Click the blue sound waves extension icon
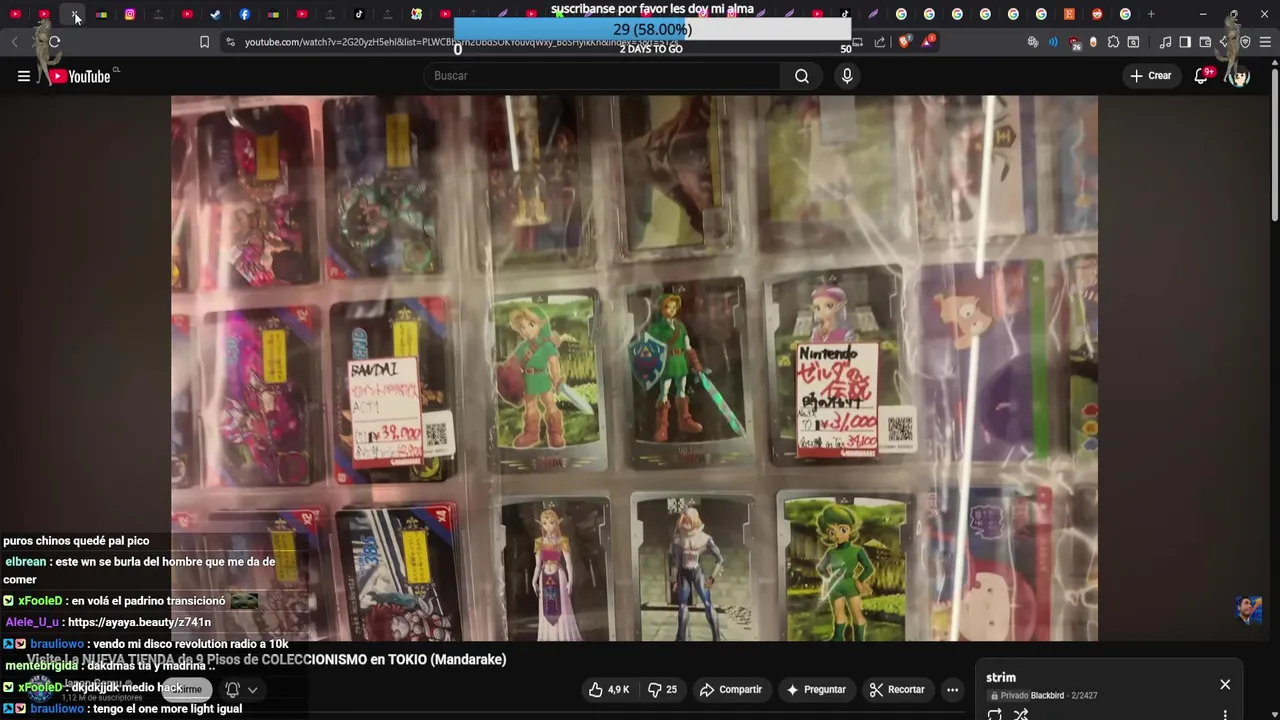1280x720 pixels. (x=1053, y=42)
